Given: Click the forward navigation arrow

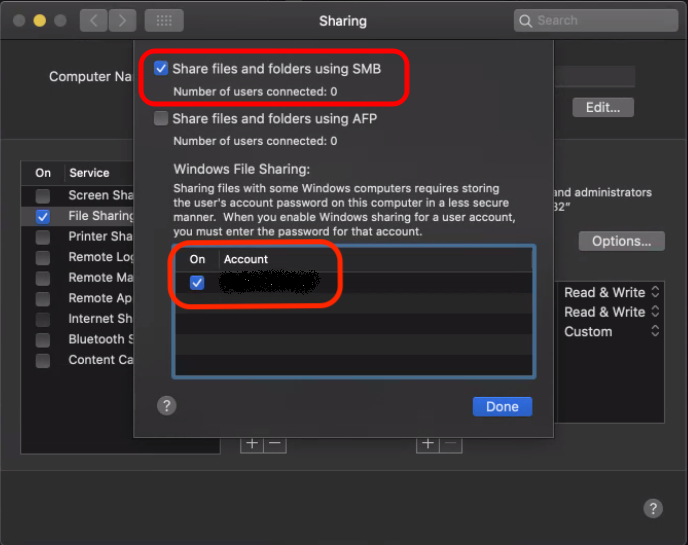Looking at the screenshot, I should [x=122, y=20].
